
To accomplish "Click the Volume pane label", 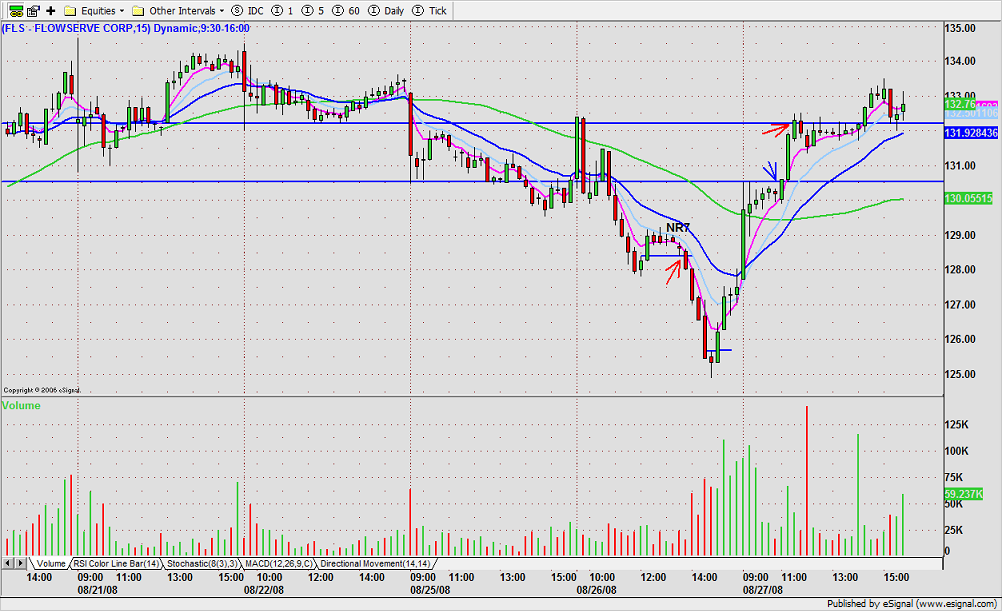I will 21,405.
